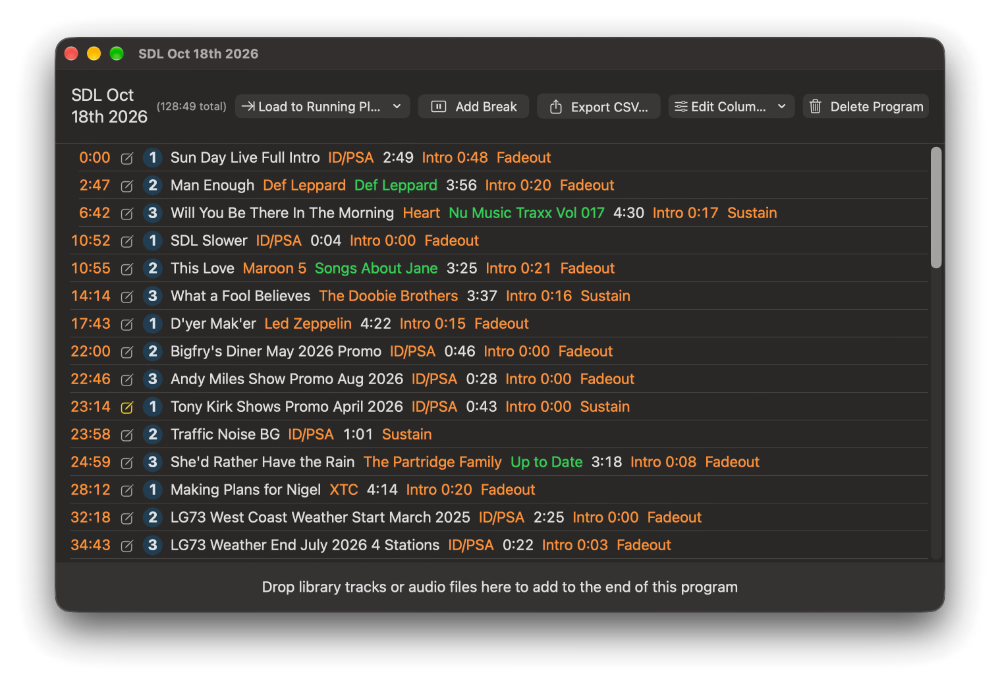Image resolution: width=1000 pixels, height=685 pixels.
Task: Click deck number 1 badge on Sun Day Live
Action: (152, 158)
